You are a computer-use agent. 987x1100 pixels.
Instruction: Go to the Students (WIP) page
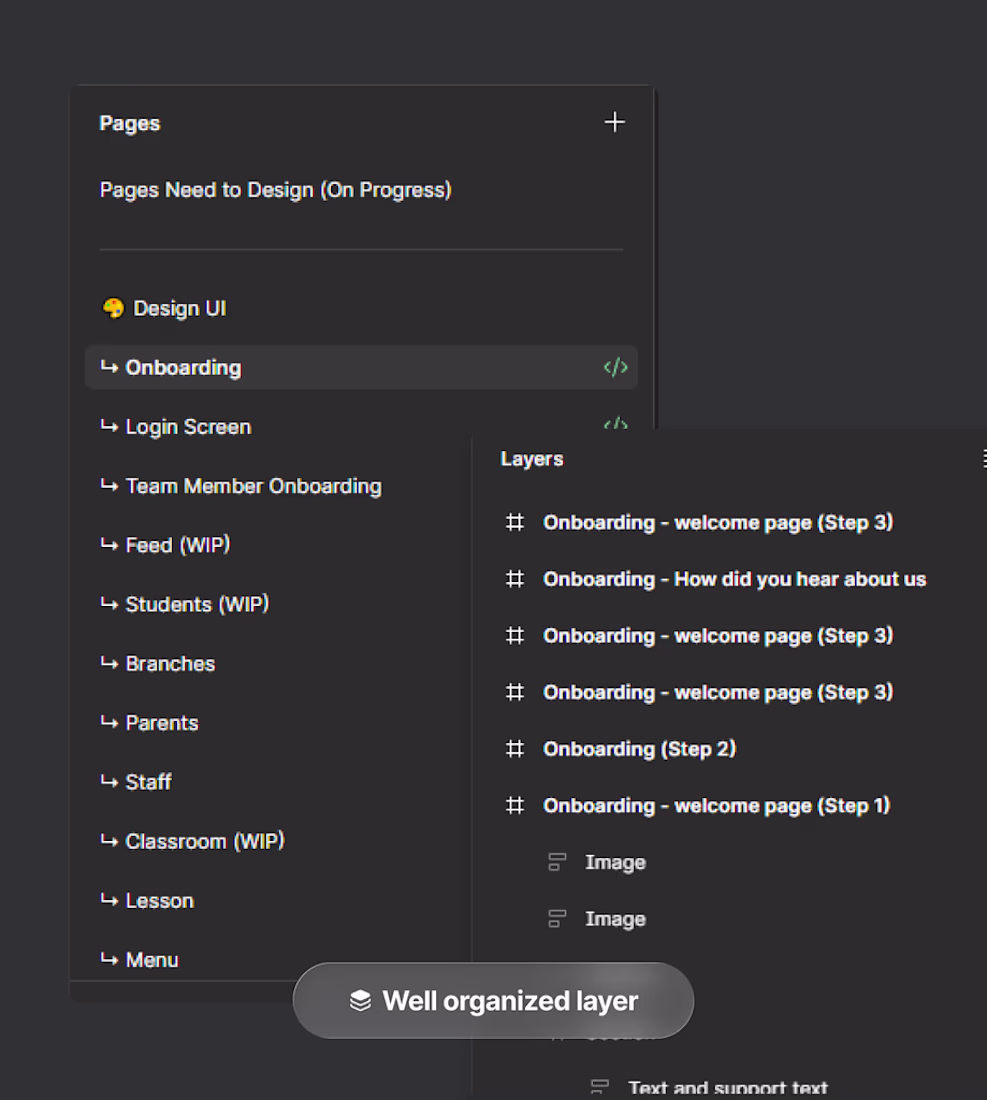tap(197, 604)
